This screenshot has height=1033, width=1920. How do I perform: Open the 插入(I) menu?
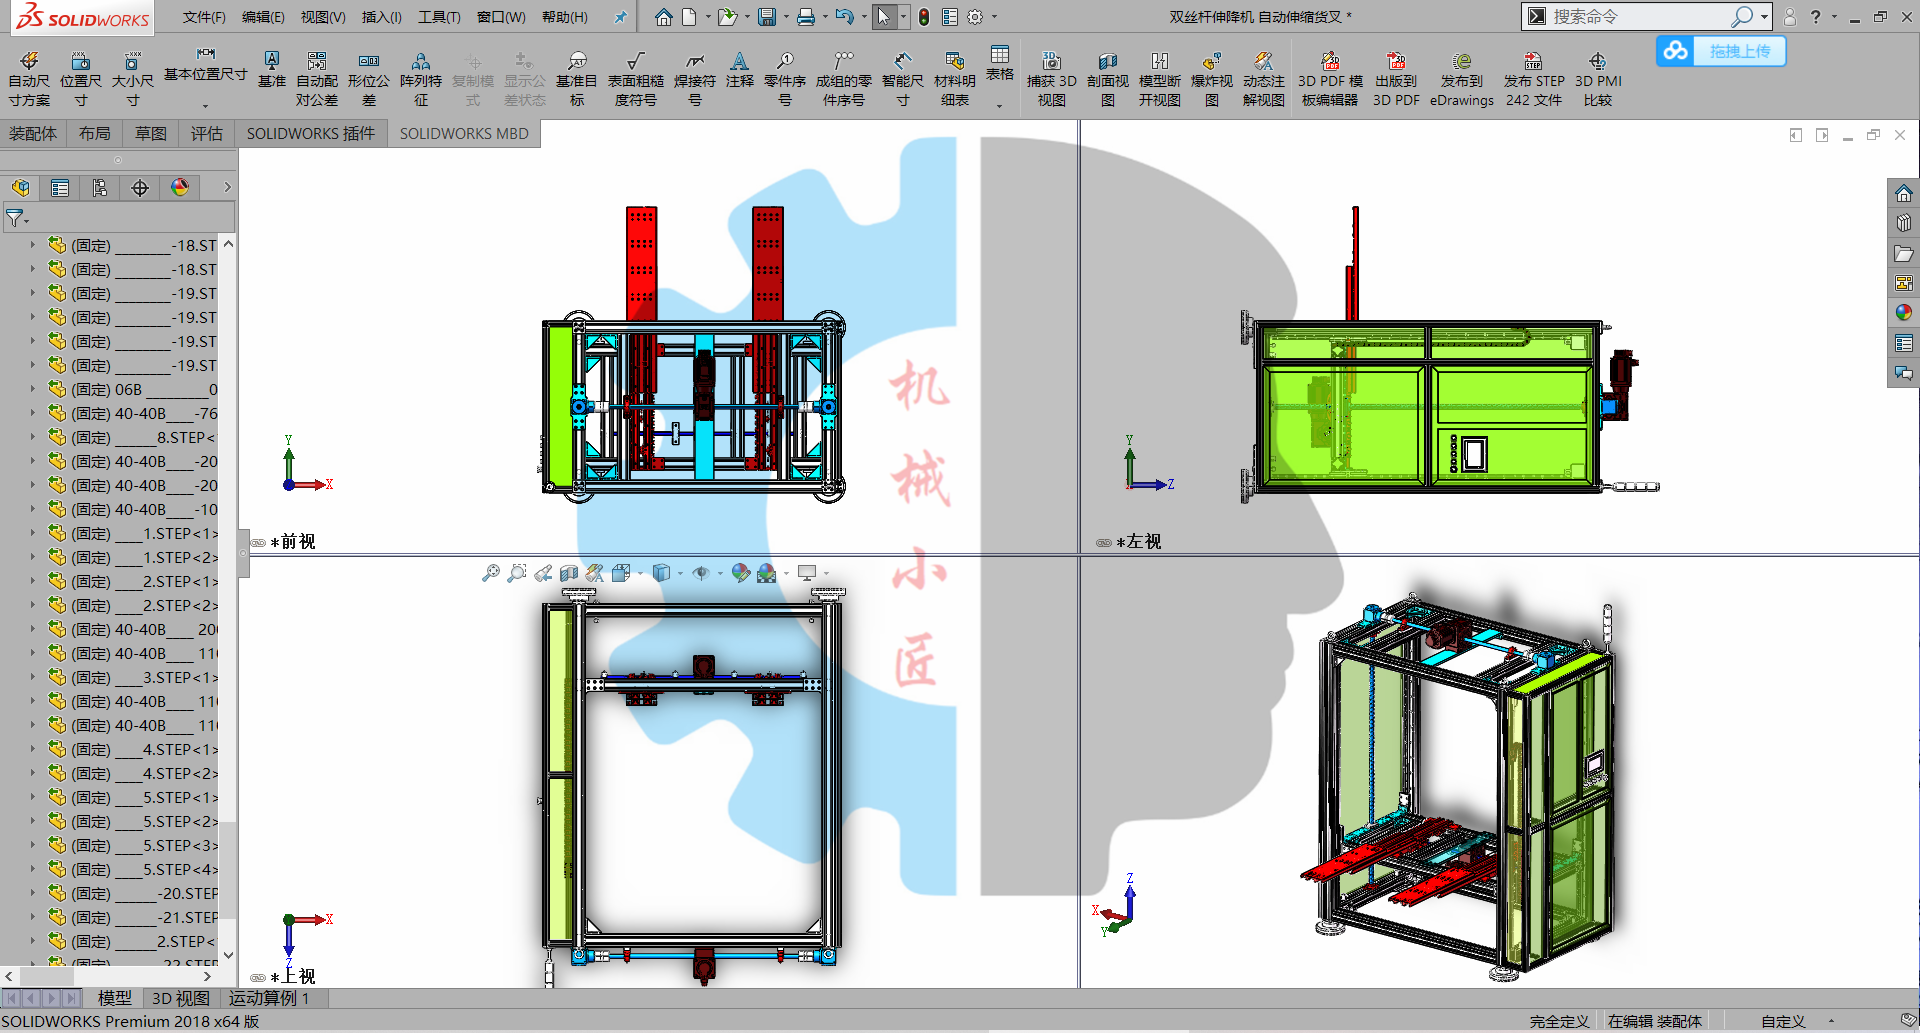click(x=381, y=17)
